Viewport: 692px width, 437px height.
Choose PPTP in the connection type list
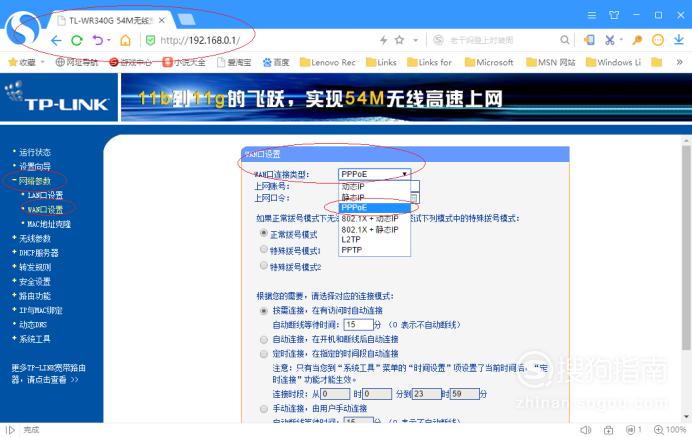(374, 250)
